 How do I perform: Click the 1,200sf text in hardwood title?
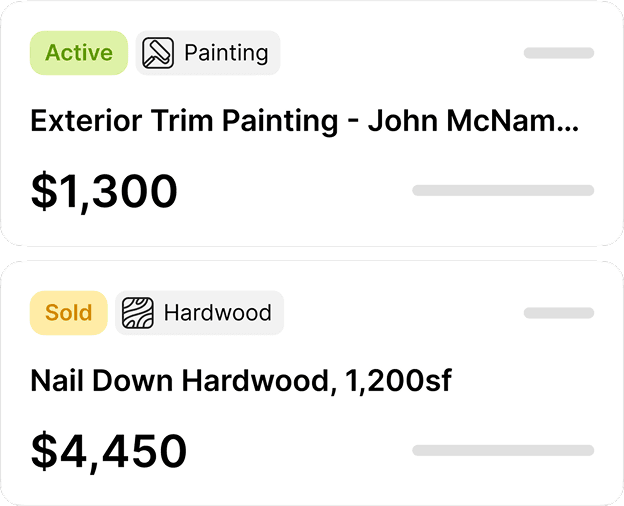tap(398, 381)
